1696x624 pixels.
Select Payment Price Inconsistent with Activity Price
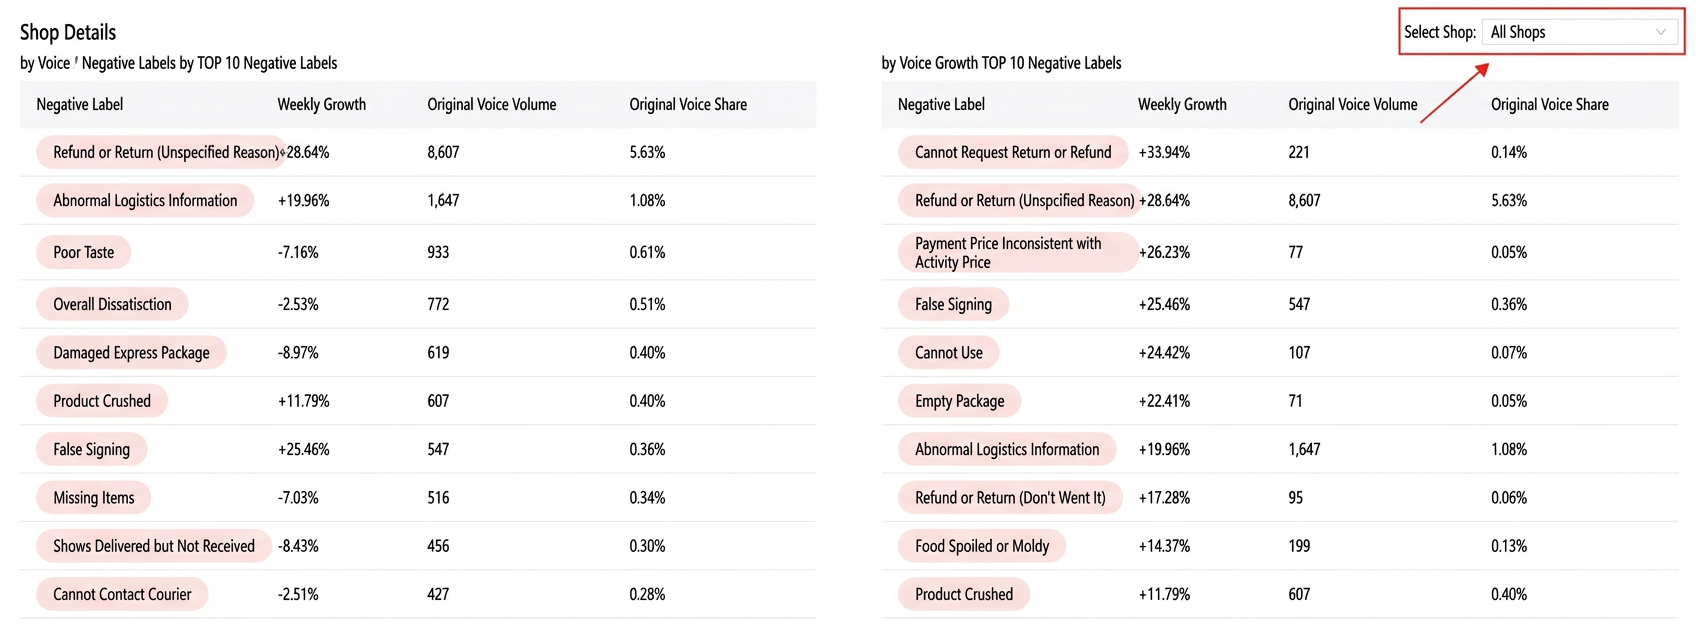[1018, 252]
